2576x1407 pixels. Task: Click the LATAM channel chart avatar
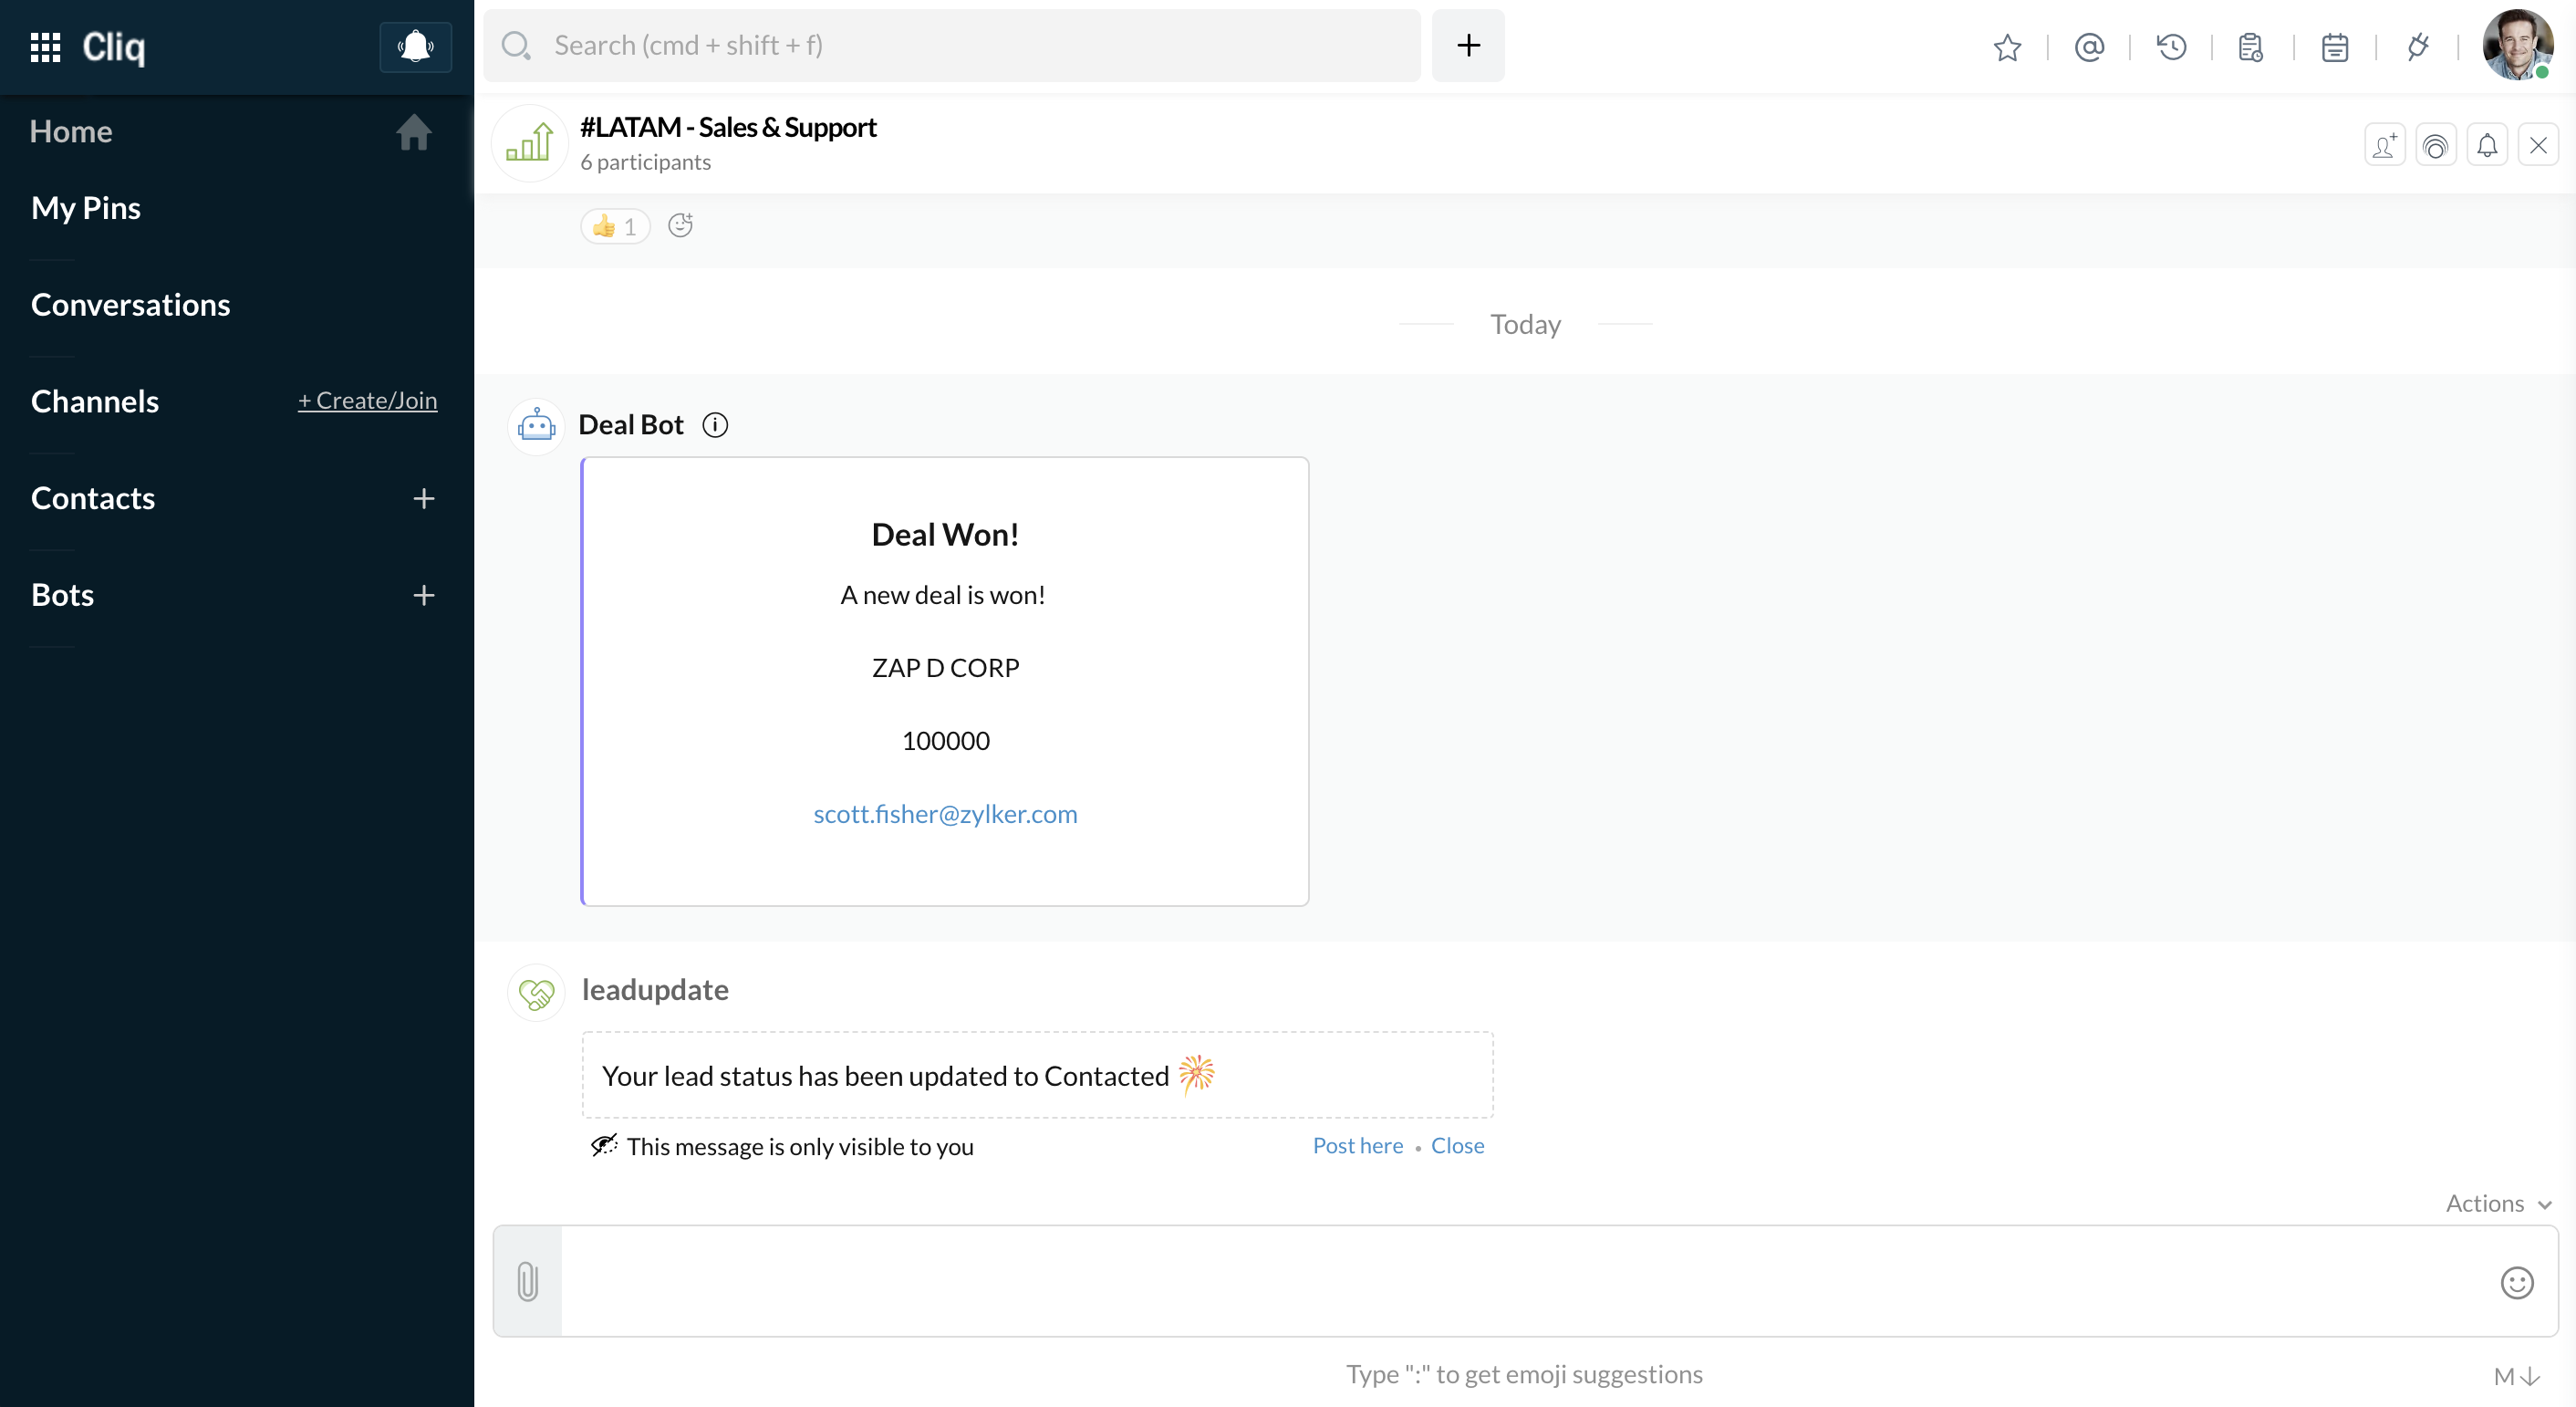point(530,143)
